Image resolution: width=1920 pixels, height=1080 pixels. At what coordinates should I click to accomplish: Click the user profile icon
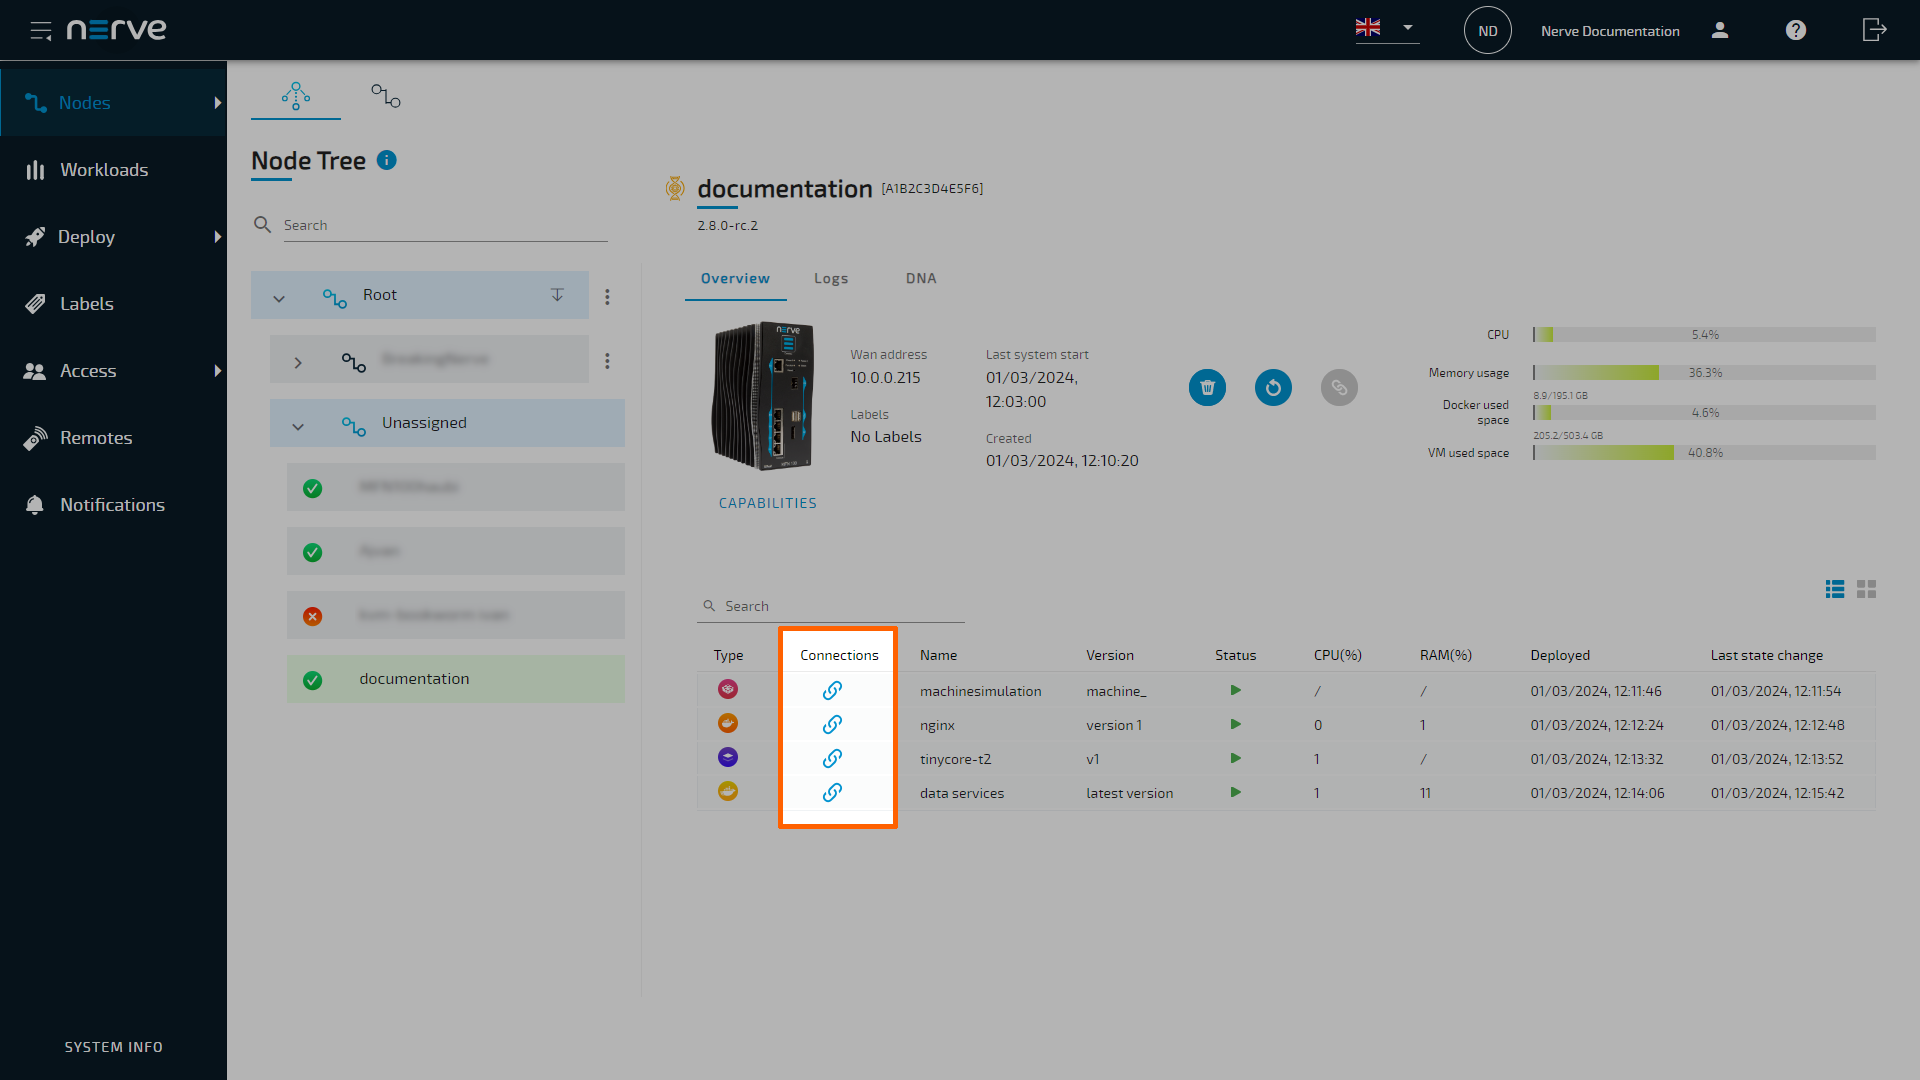[x=1720, y=30]
